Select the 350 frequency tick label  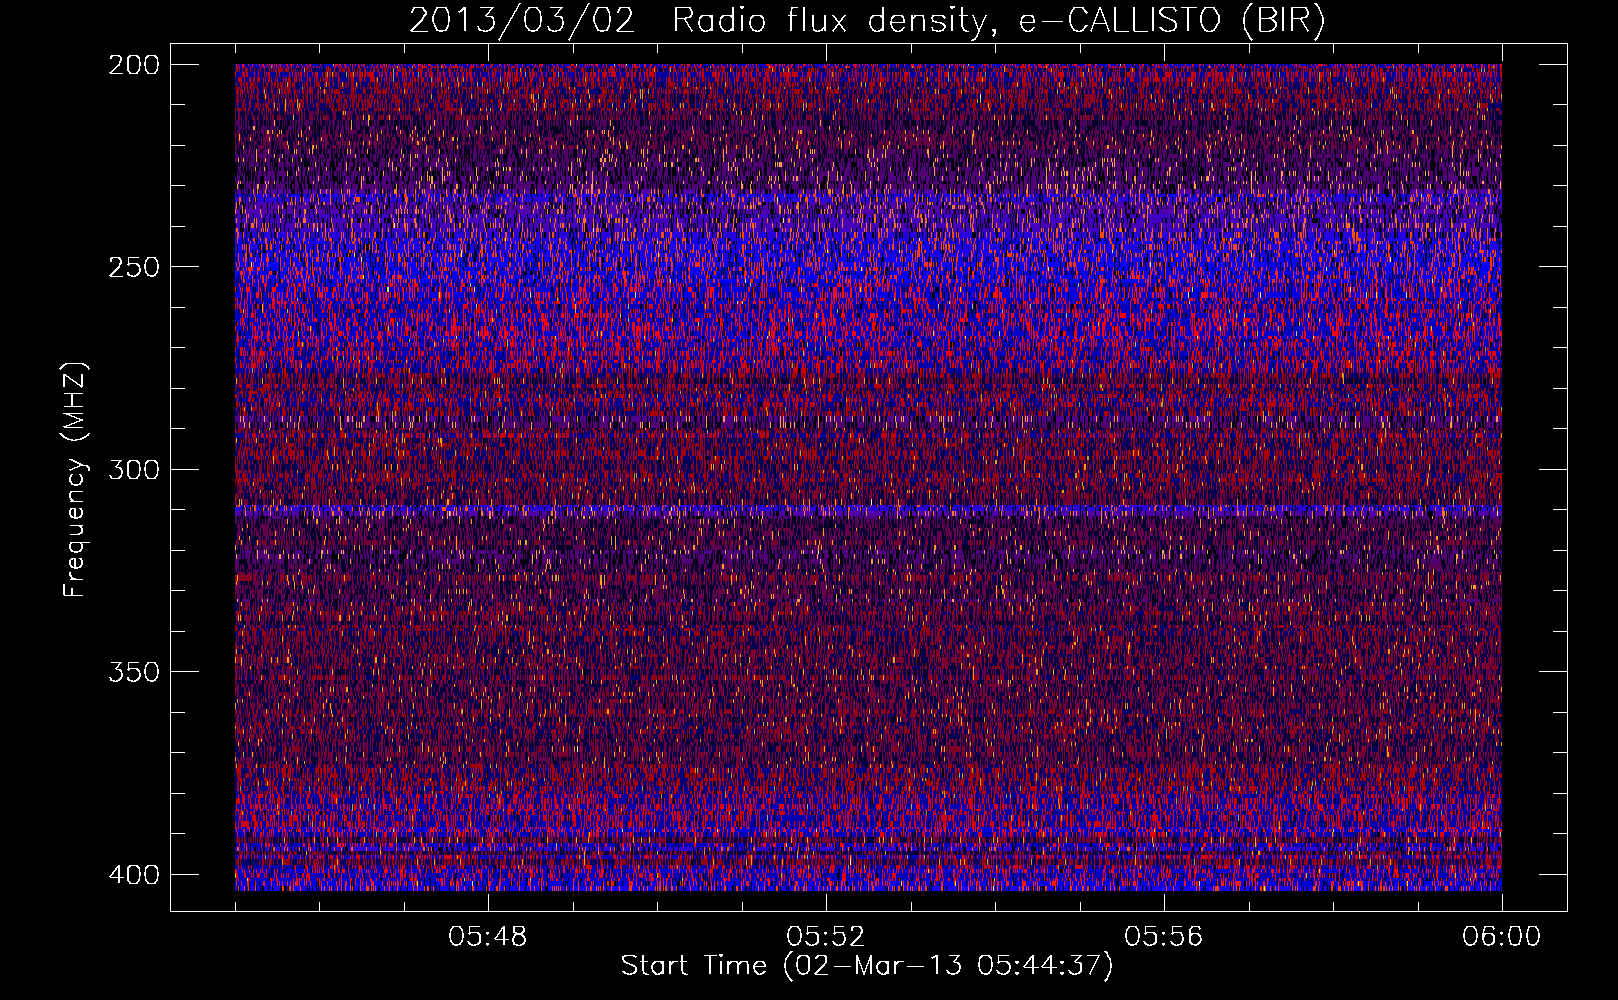pos(133,672)
